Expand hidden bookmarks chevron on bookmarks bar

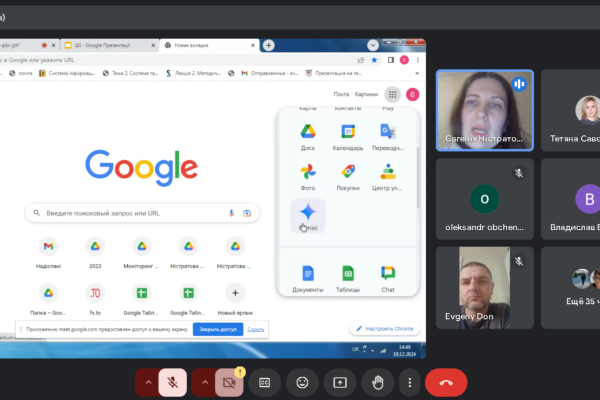(x=417, y=73)
